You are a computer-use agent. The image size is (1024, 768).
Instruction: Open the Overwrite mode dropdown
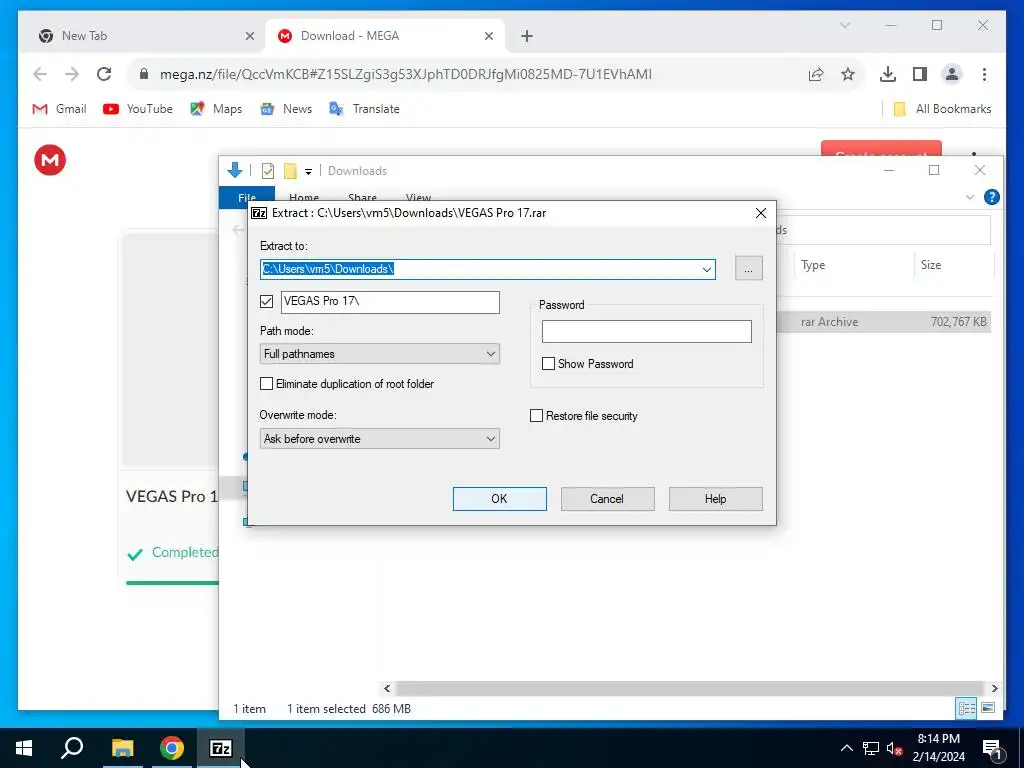pos(379,439)
